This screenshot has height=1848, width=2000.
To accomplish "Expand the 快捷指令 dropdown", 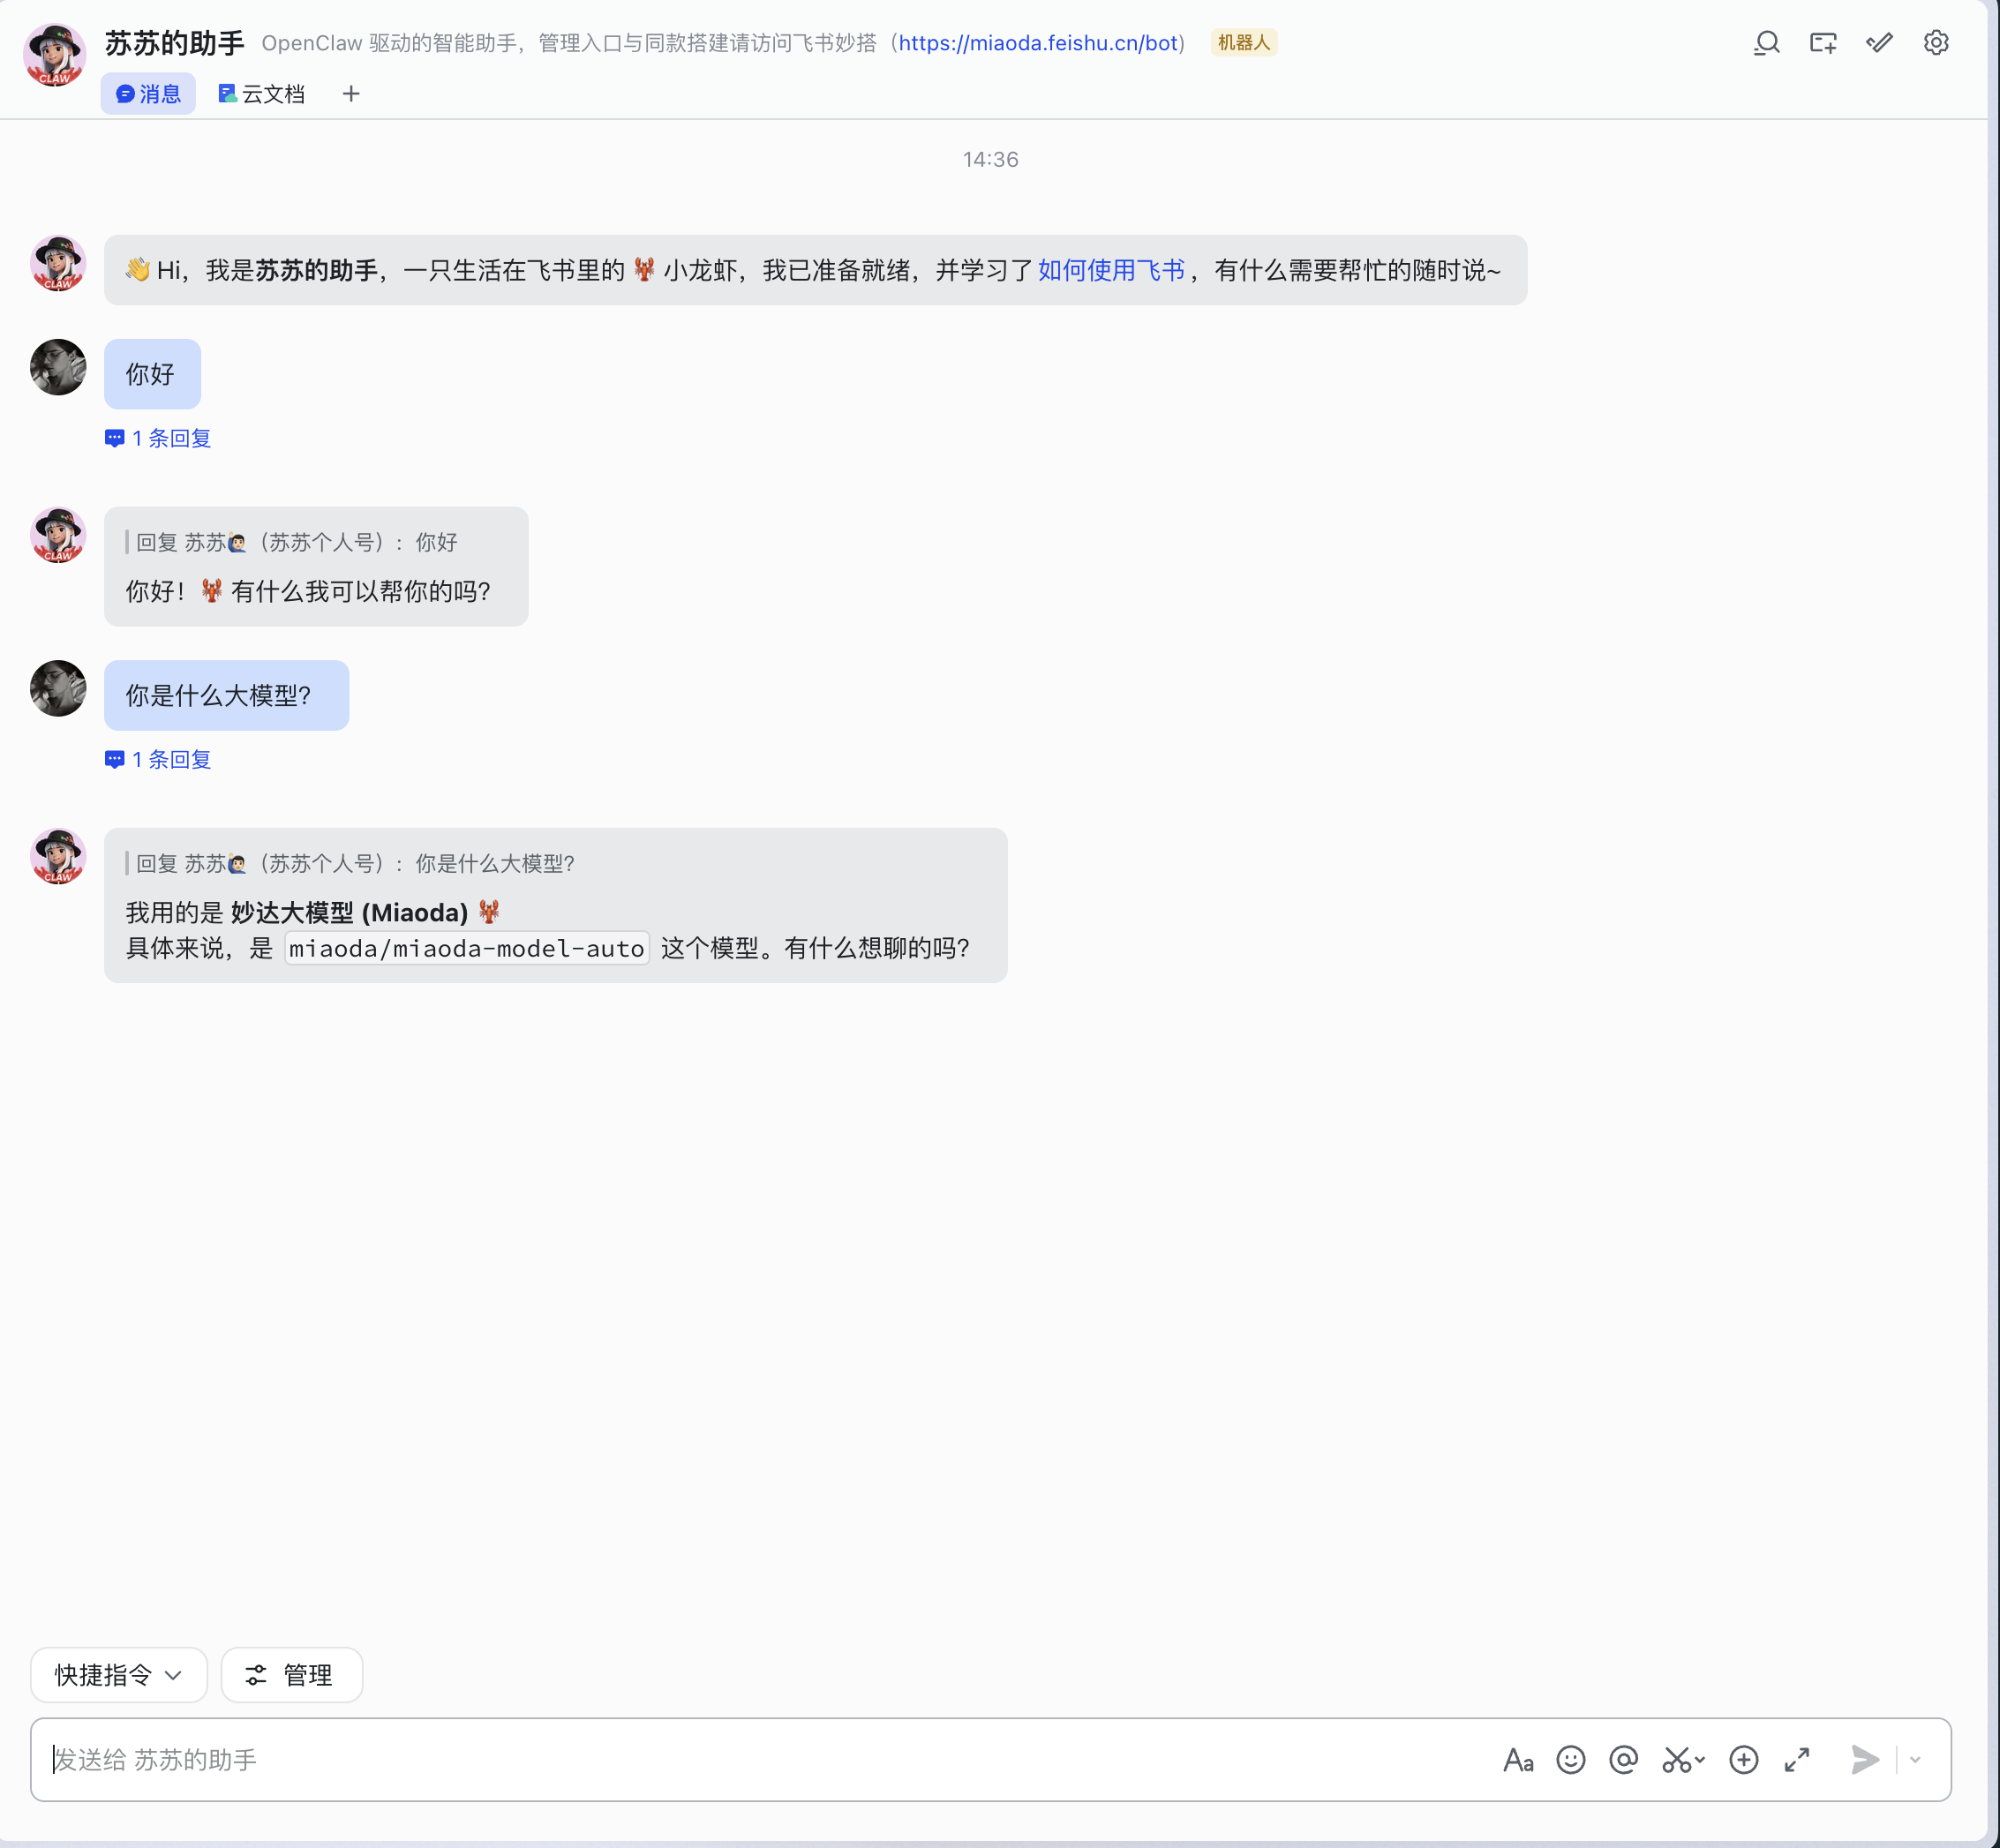I will click(x=119, y=1675).
